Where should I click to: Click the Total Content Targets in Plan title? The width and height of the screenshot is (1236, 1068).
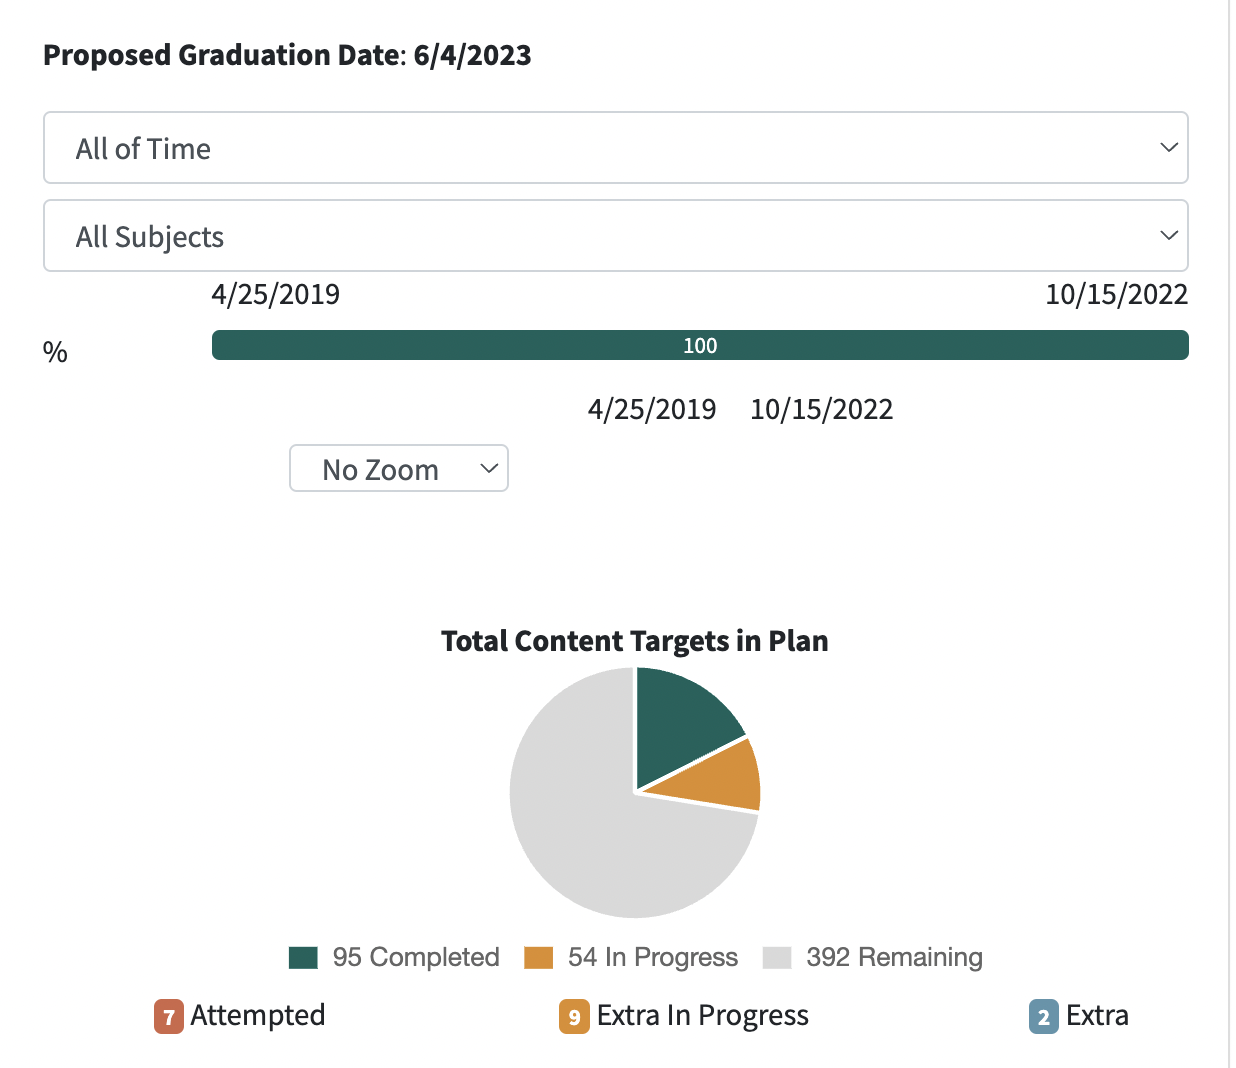634,641
